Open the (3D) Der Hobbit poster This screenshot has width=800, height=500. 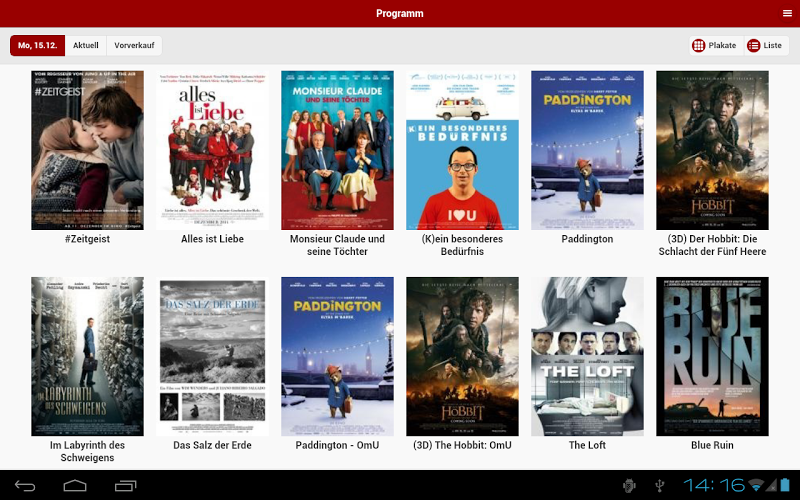click(x=712, y=150)
